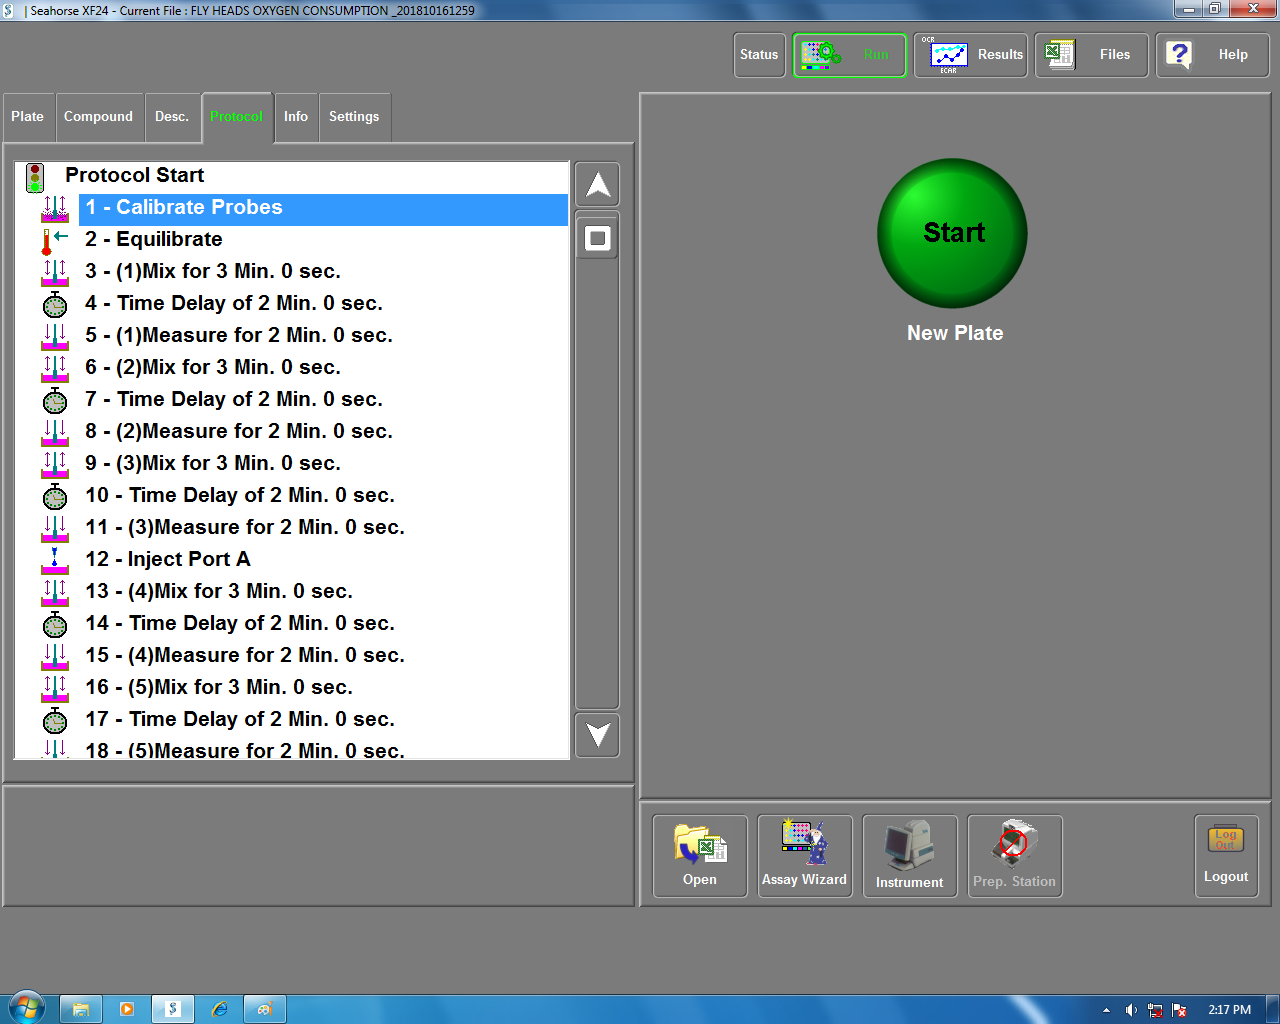Click the New Plate label
Viewport: 1280px width, 1024px height.
(x=955, y=334)
